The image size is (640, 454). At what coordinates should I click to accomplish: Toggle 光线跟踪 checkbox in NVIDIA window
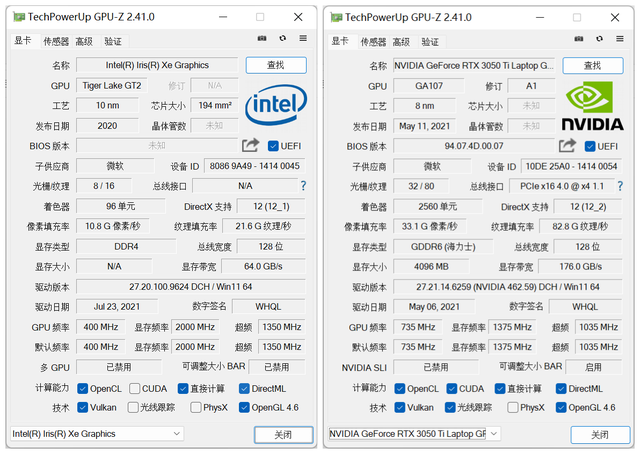(450, 407)
